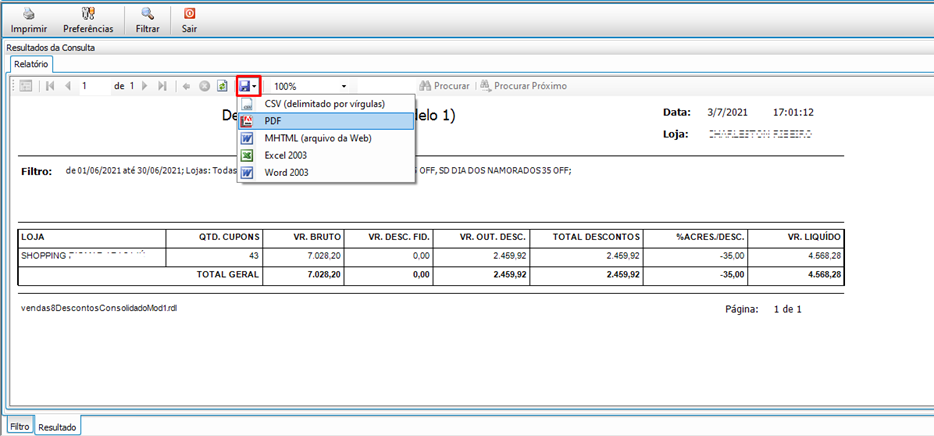Refresh the report with the green icon
934x436 pixels.
click(222, 86)
